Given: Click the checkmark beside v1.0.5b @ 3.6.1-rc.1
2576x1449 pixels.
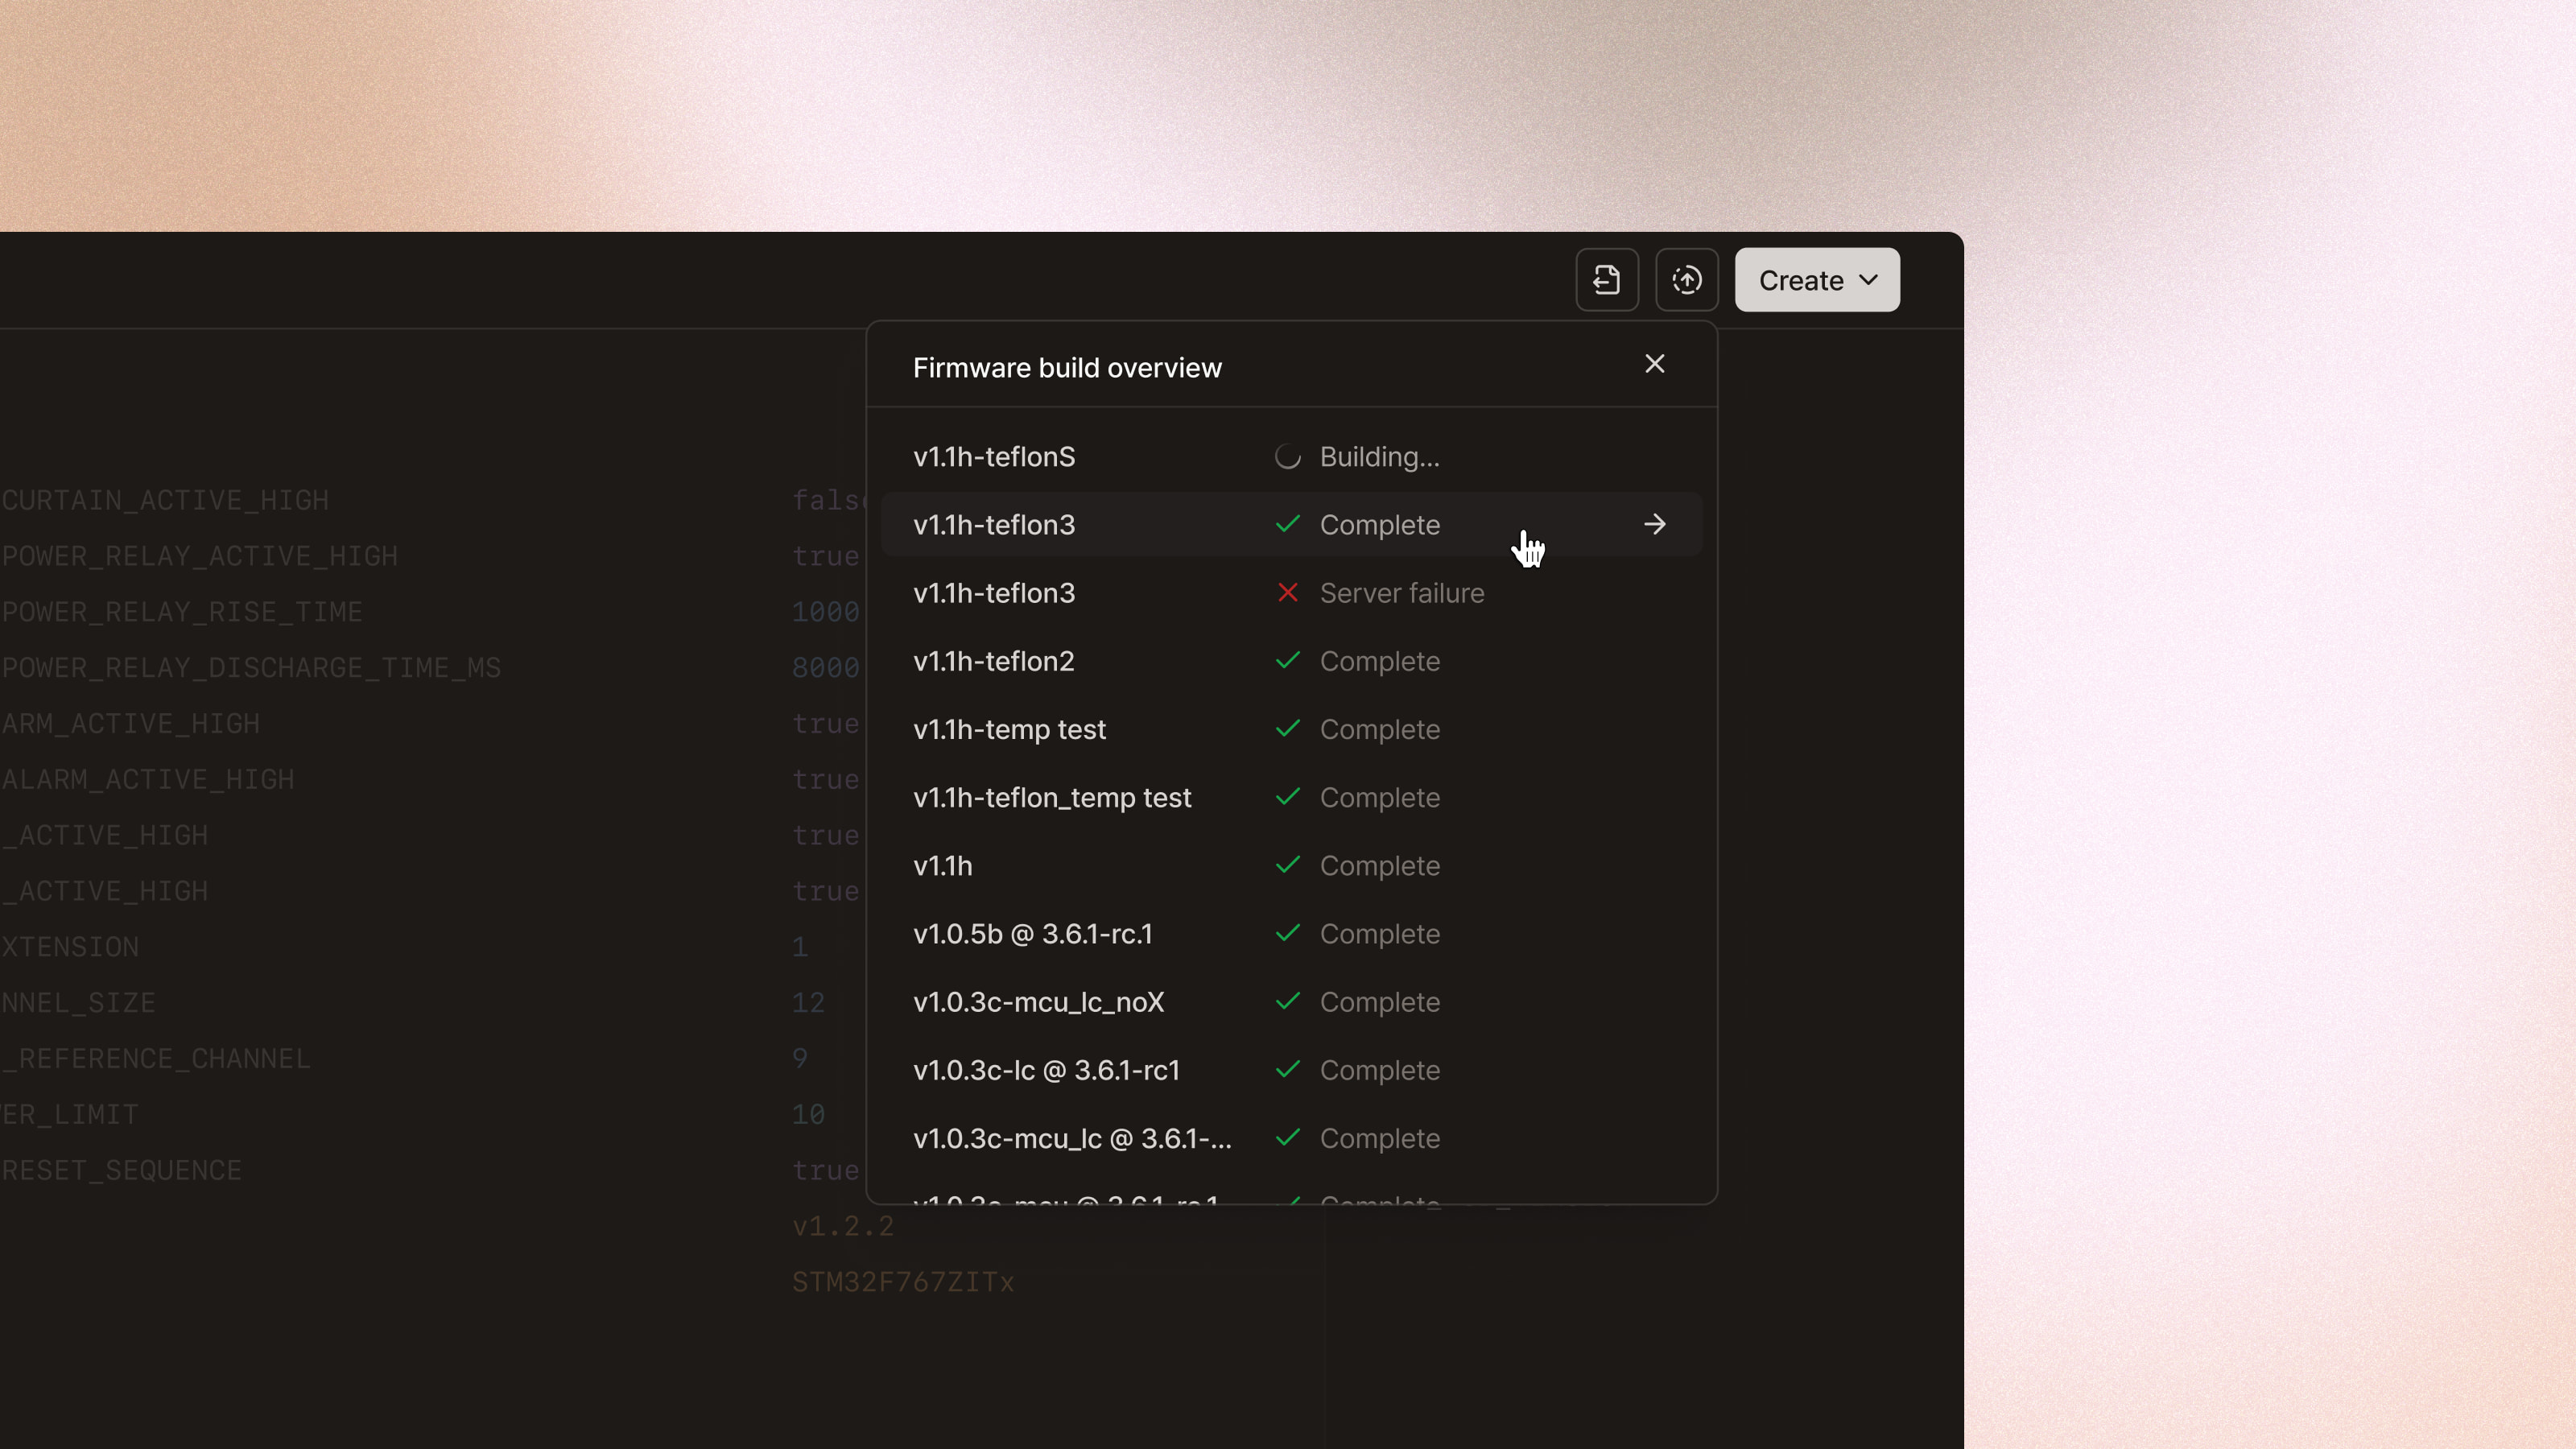Looking at the screenshot, I should 1287,934.
